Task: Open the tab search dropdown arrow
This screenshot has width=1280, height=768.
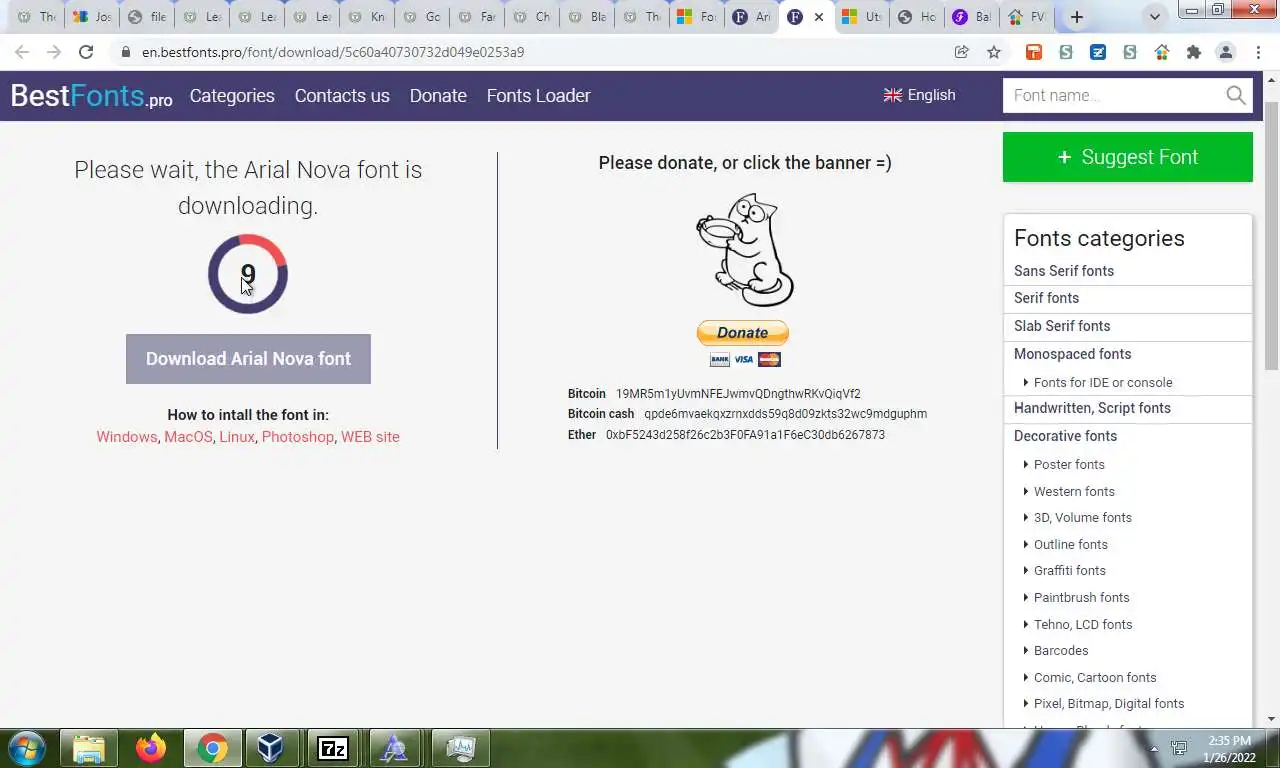Action: (1155, 17)
